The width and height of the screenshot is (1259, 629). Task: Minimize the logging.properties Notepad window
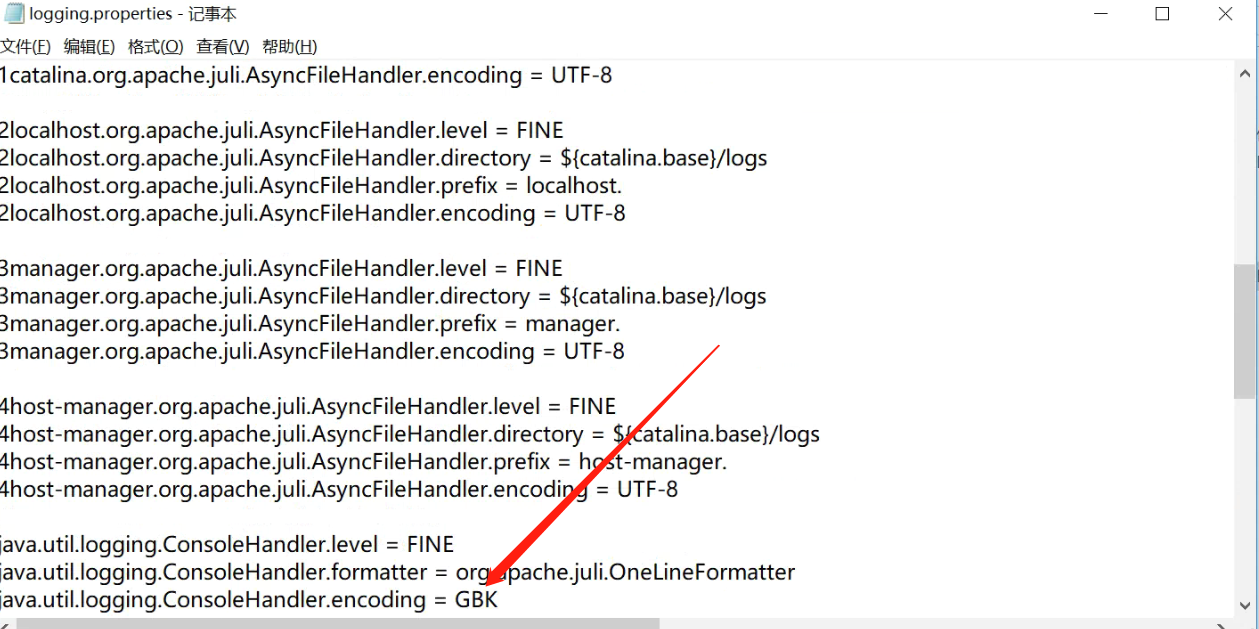tap(1098, 14)
